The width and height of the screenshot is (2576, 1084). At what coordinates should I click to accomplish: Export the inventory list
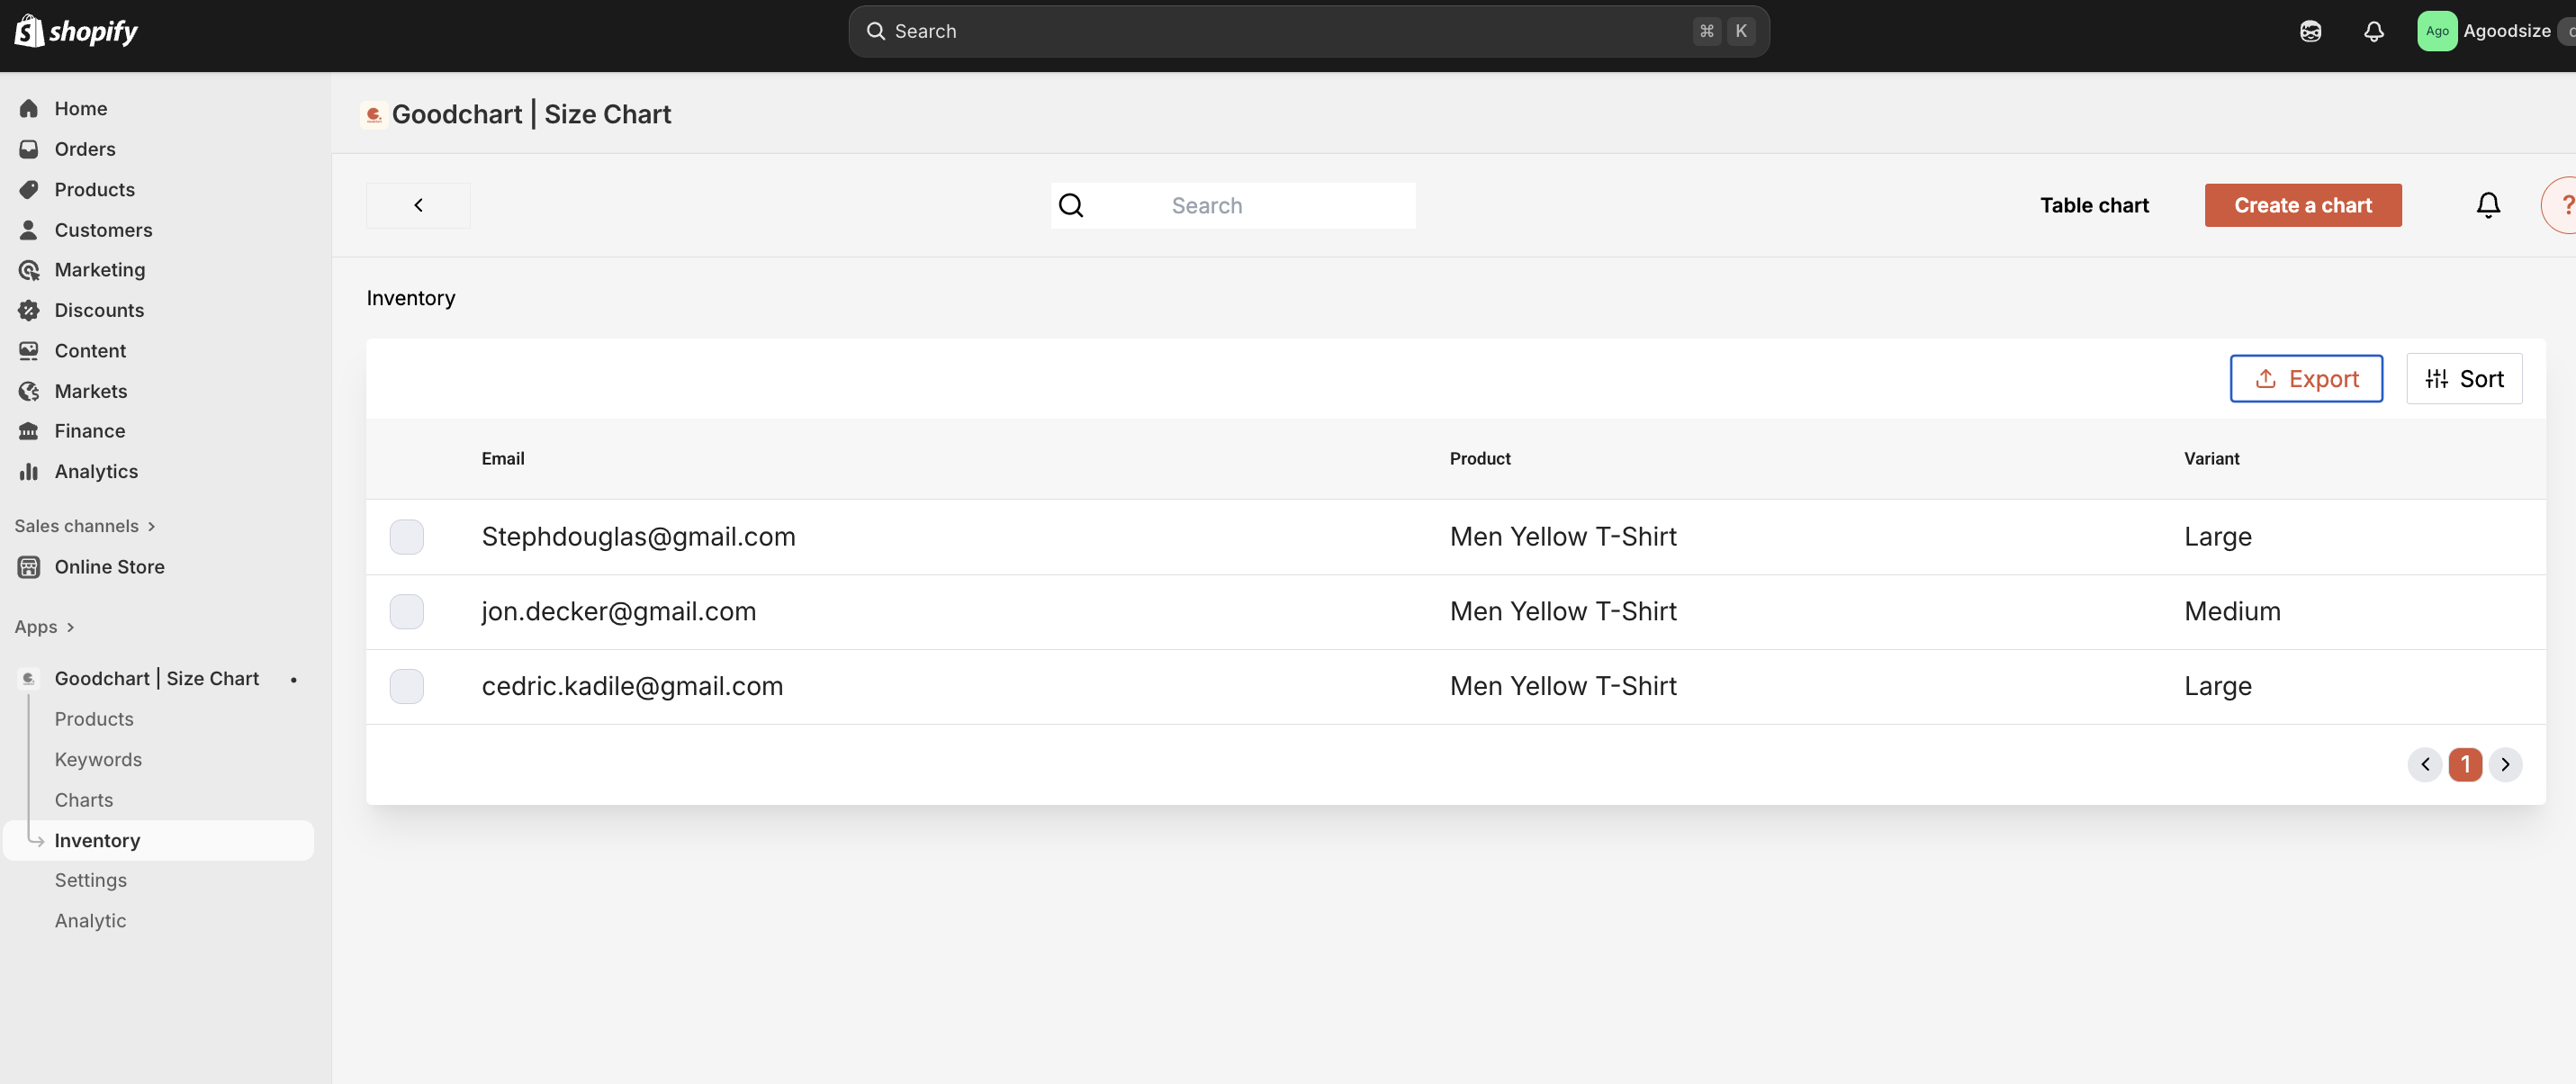[x=2306, y=379]
